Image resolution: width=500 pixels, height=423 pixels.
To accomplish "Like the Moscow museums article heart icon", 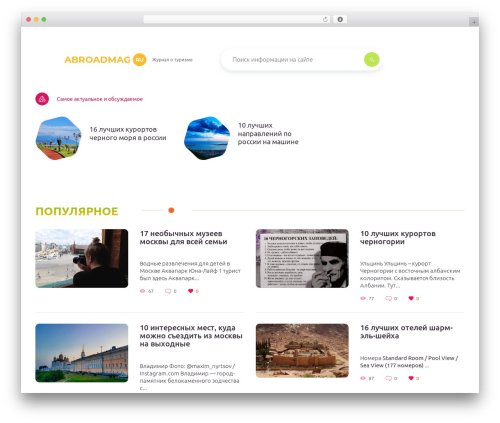I will click(x=190, y=291).
